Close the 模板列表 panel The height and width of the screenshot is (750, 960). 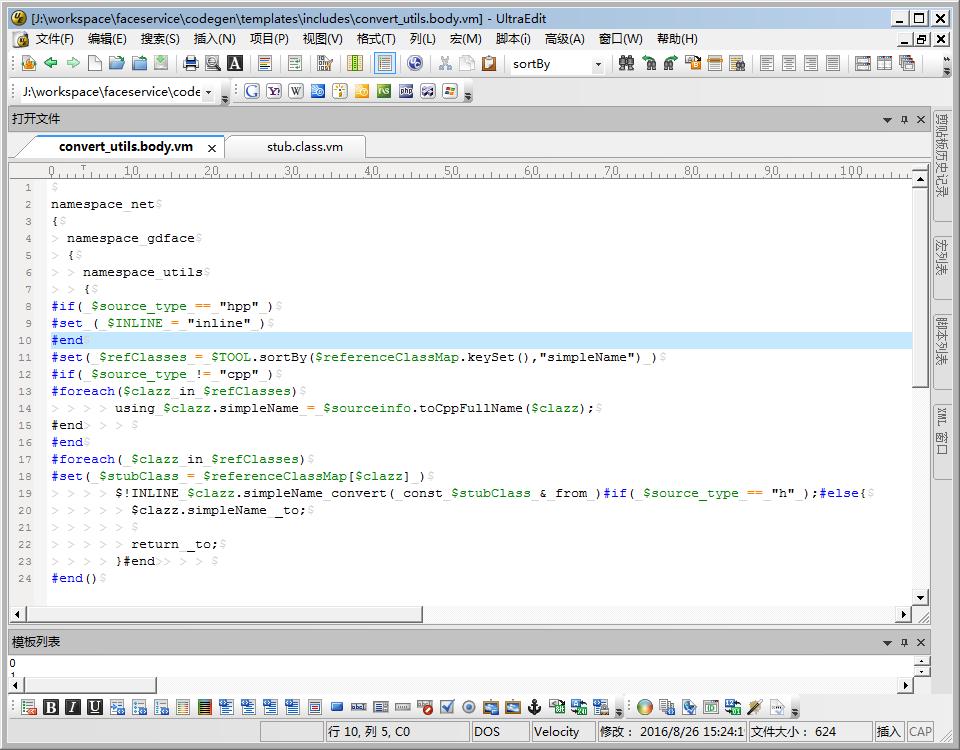921,642
